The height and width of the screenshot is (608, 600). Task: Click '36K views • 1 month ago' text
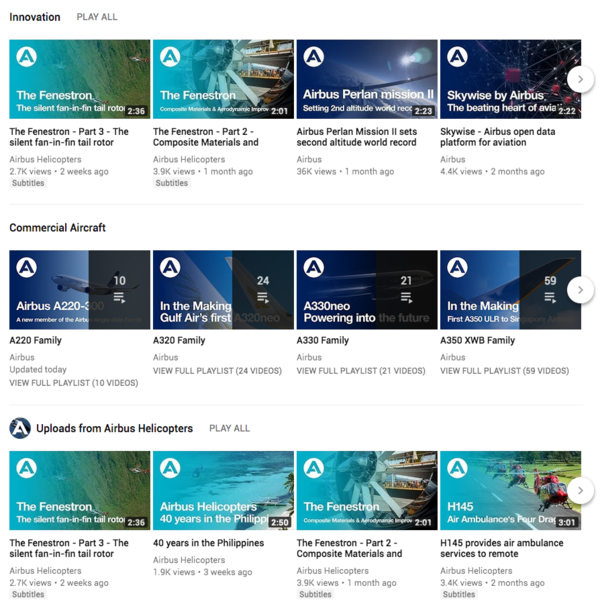pyautogui.click(x=345, y=171)
